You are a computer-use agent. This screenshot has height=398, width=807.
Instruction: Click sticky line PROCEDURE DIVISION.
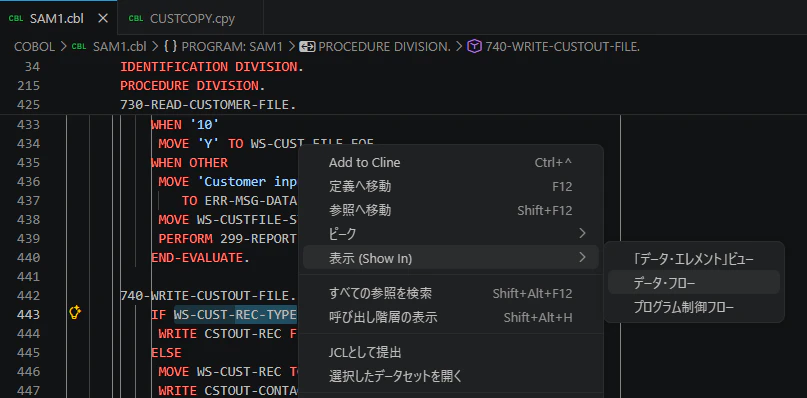192,85
